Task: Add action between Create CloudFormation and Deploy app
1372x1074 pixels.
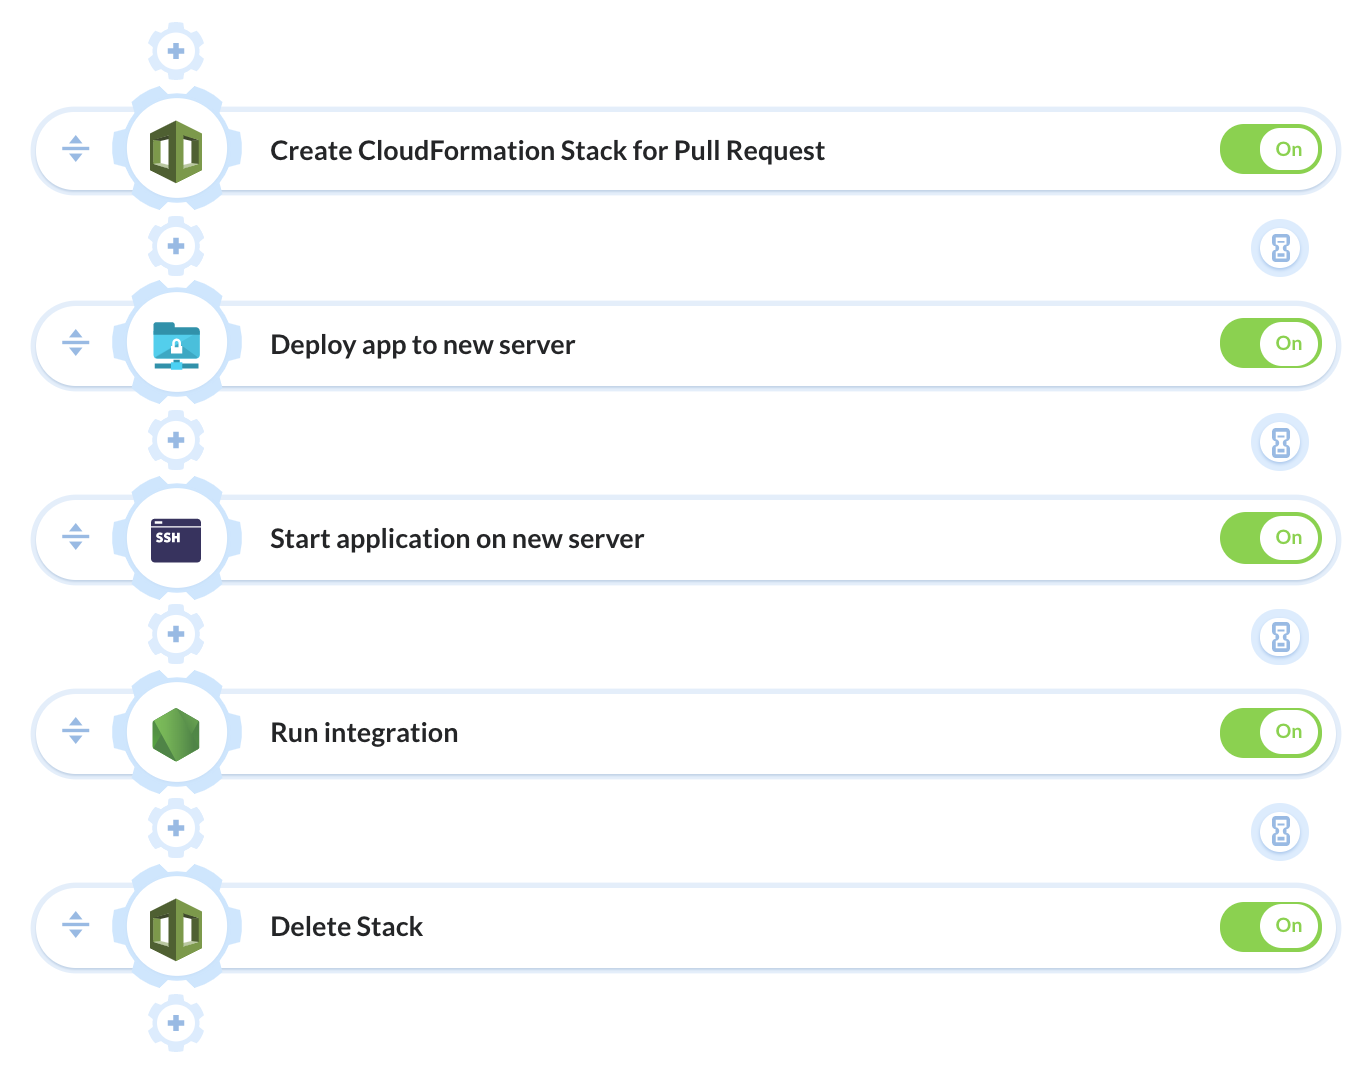Action: point(176,246)
